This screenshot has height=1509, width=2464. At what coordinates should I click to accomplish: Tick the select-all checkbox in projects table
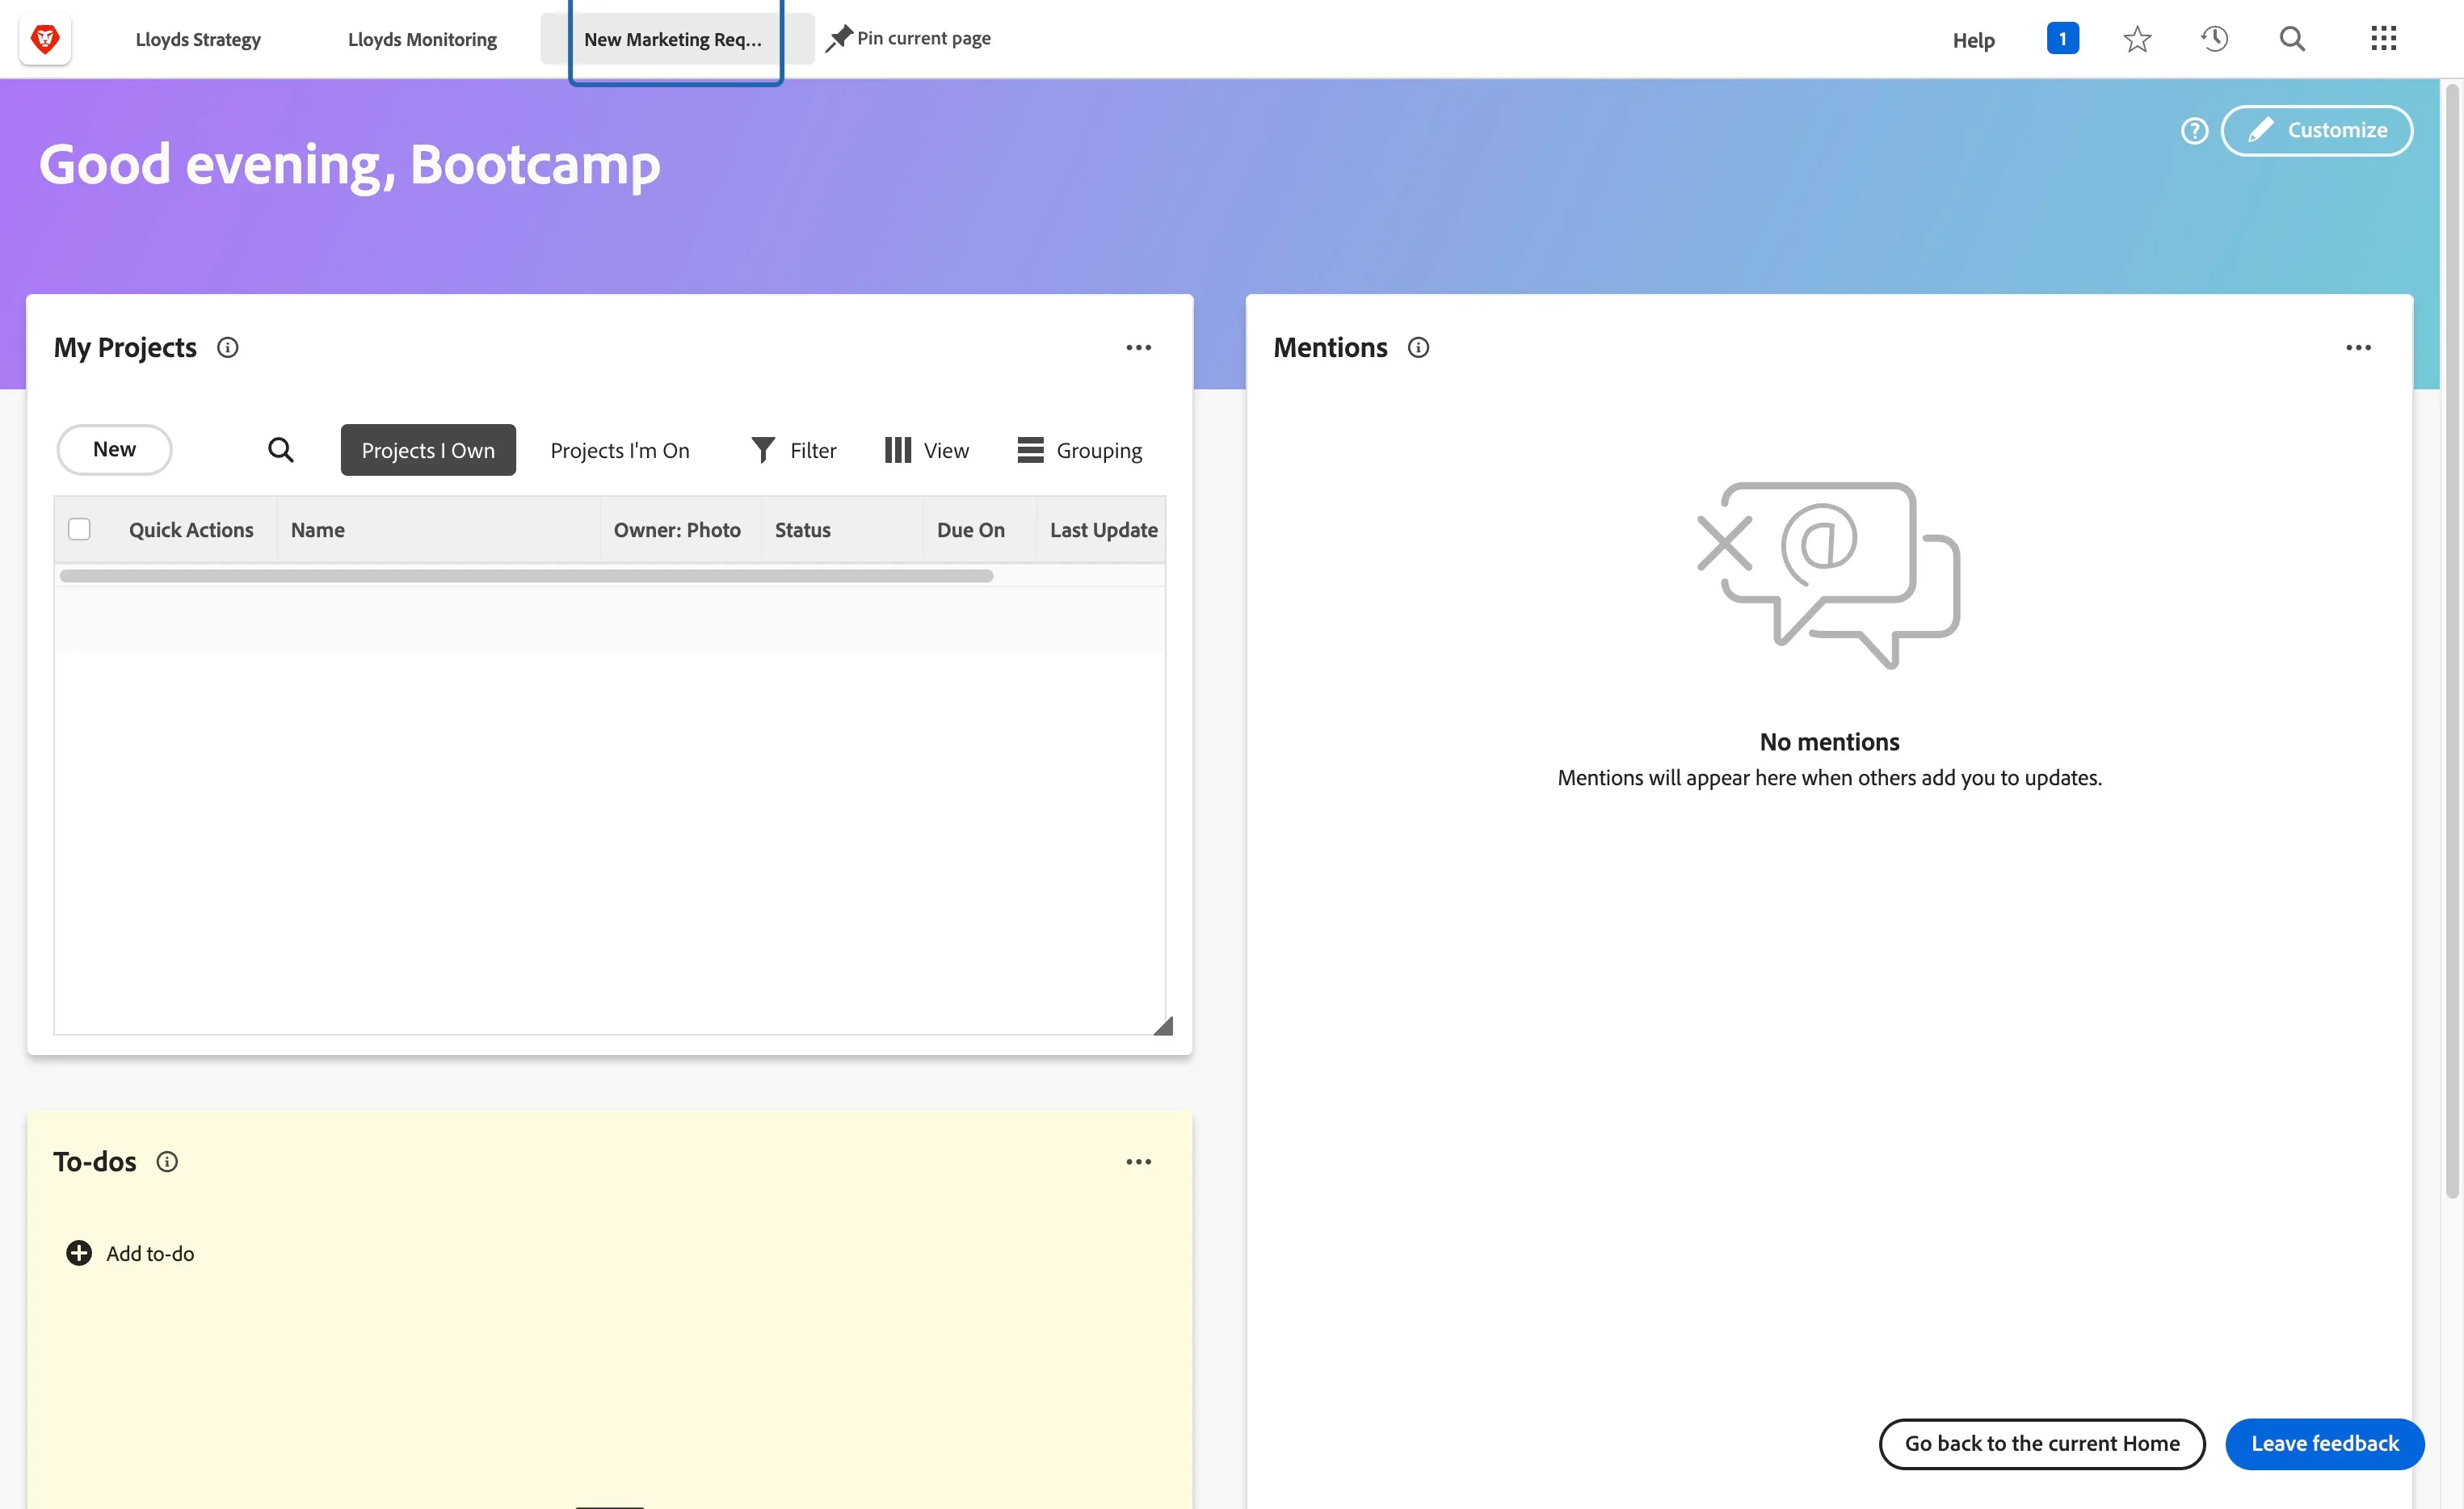79,529
